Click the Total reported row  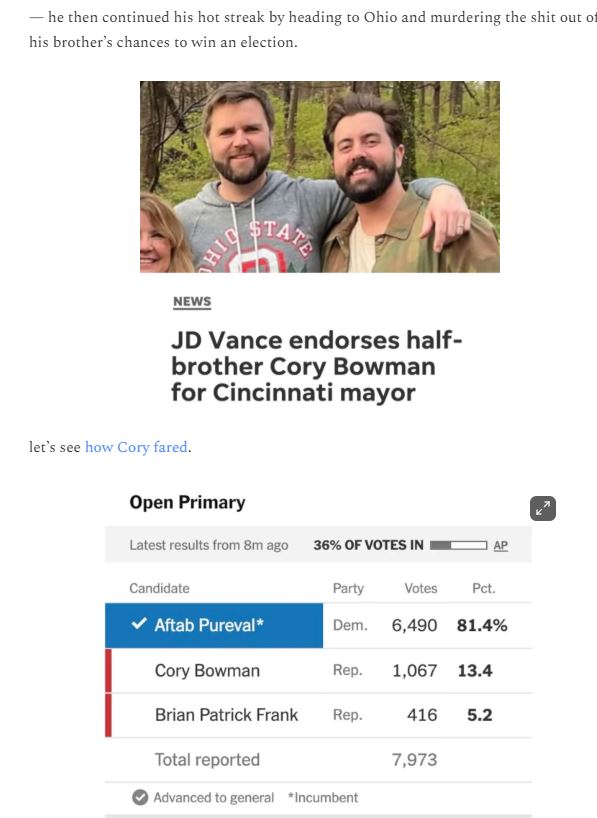point(318,760)
